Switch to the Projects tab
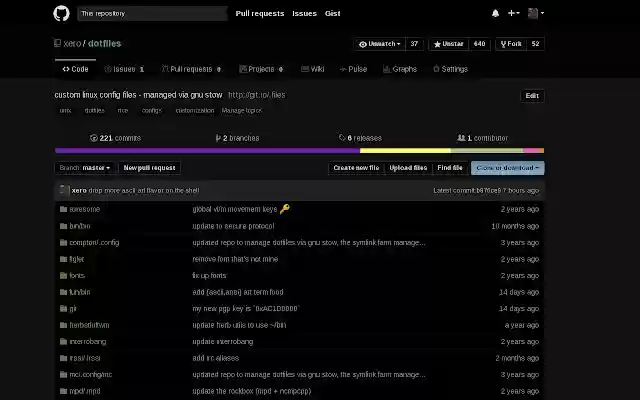The height and width of the screenshot is (400, 640). point(261,69)
